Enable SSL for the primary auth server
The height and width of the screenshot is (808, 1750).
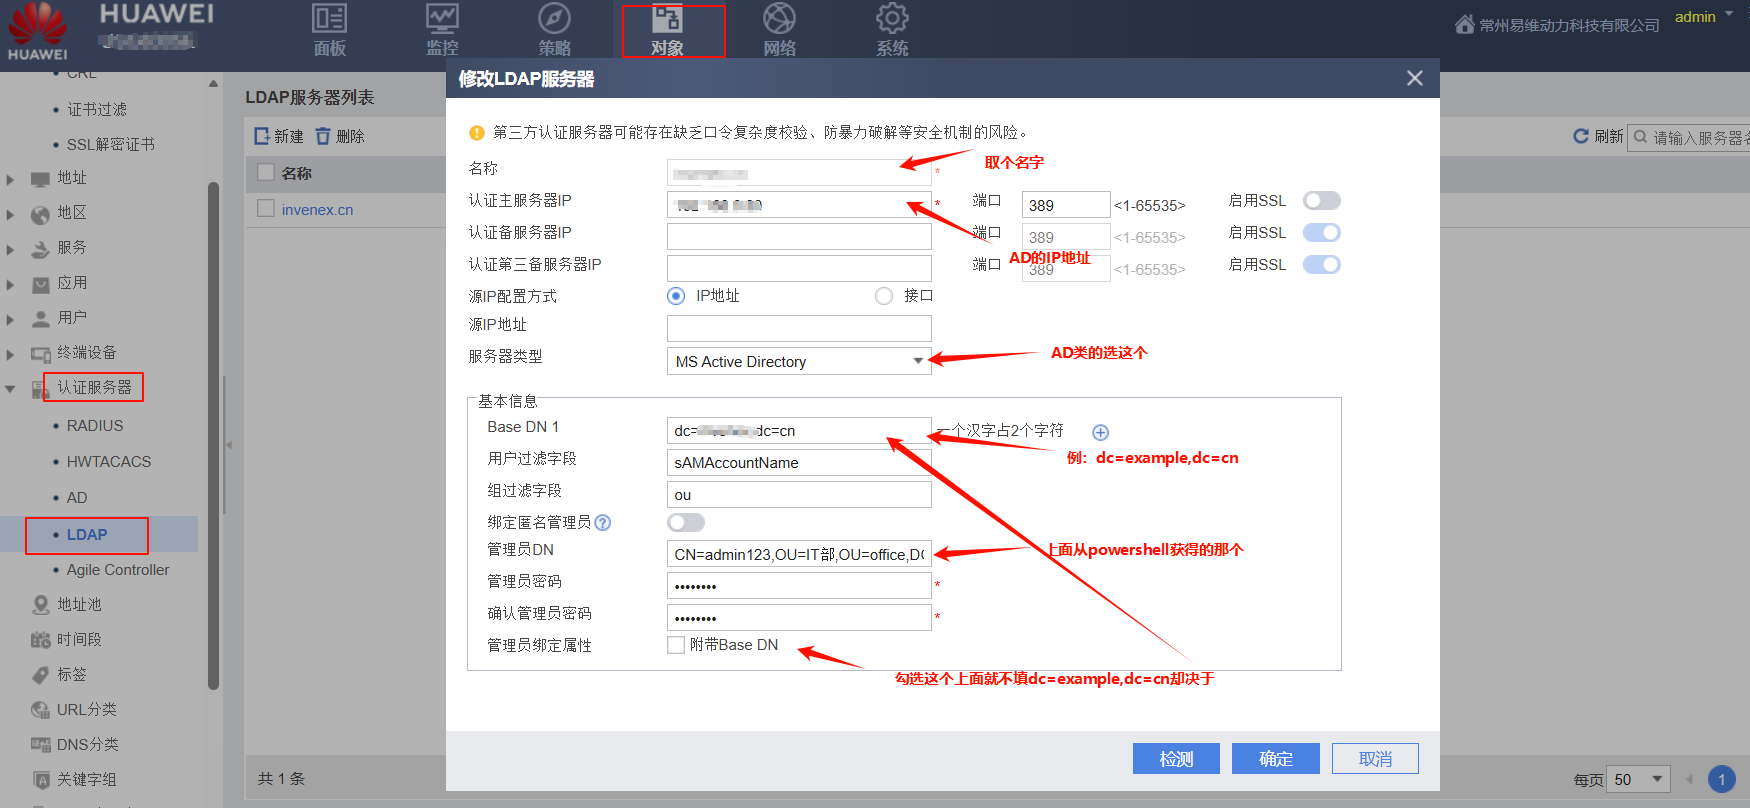click(x=1321, y=201)
